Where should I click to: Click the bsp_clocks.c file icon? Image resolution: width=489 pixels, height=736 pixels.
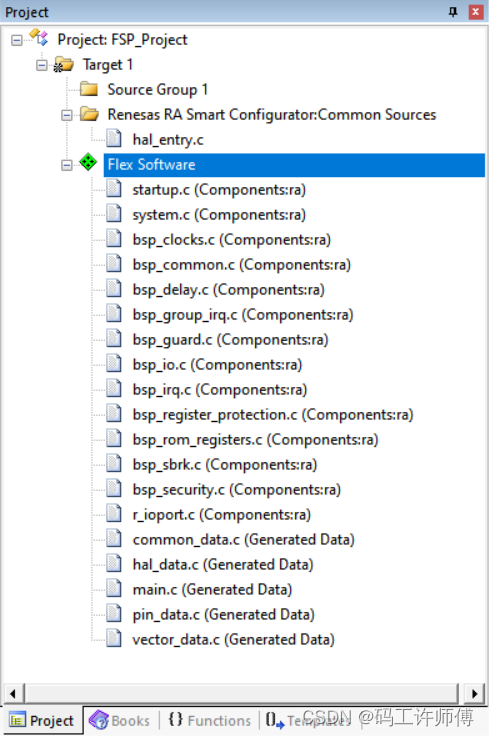pos(114,239)
